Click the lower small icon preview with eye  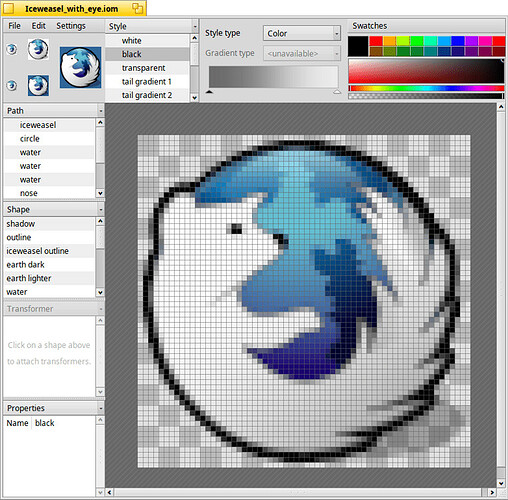pos(38,85)
